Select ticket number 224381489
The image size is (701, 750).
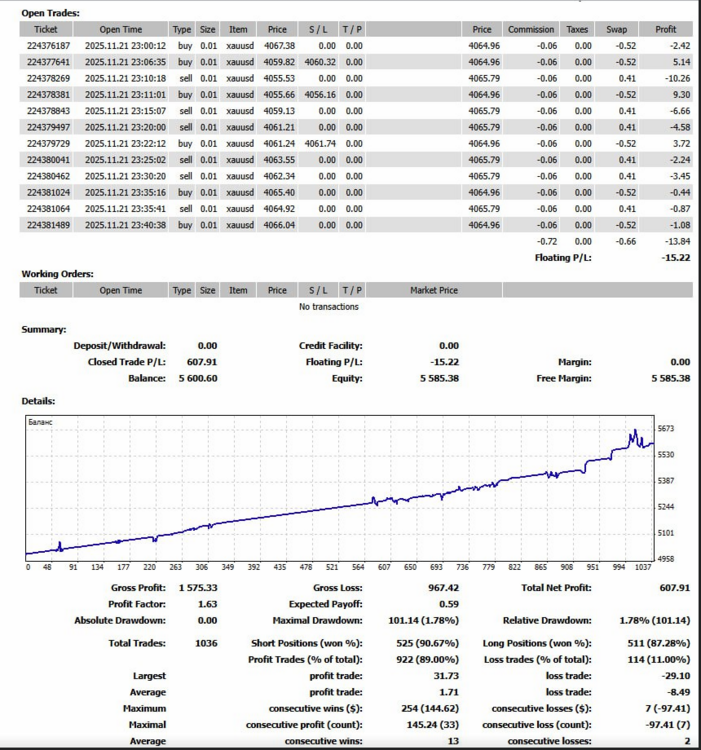(48, 225)
